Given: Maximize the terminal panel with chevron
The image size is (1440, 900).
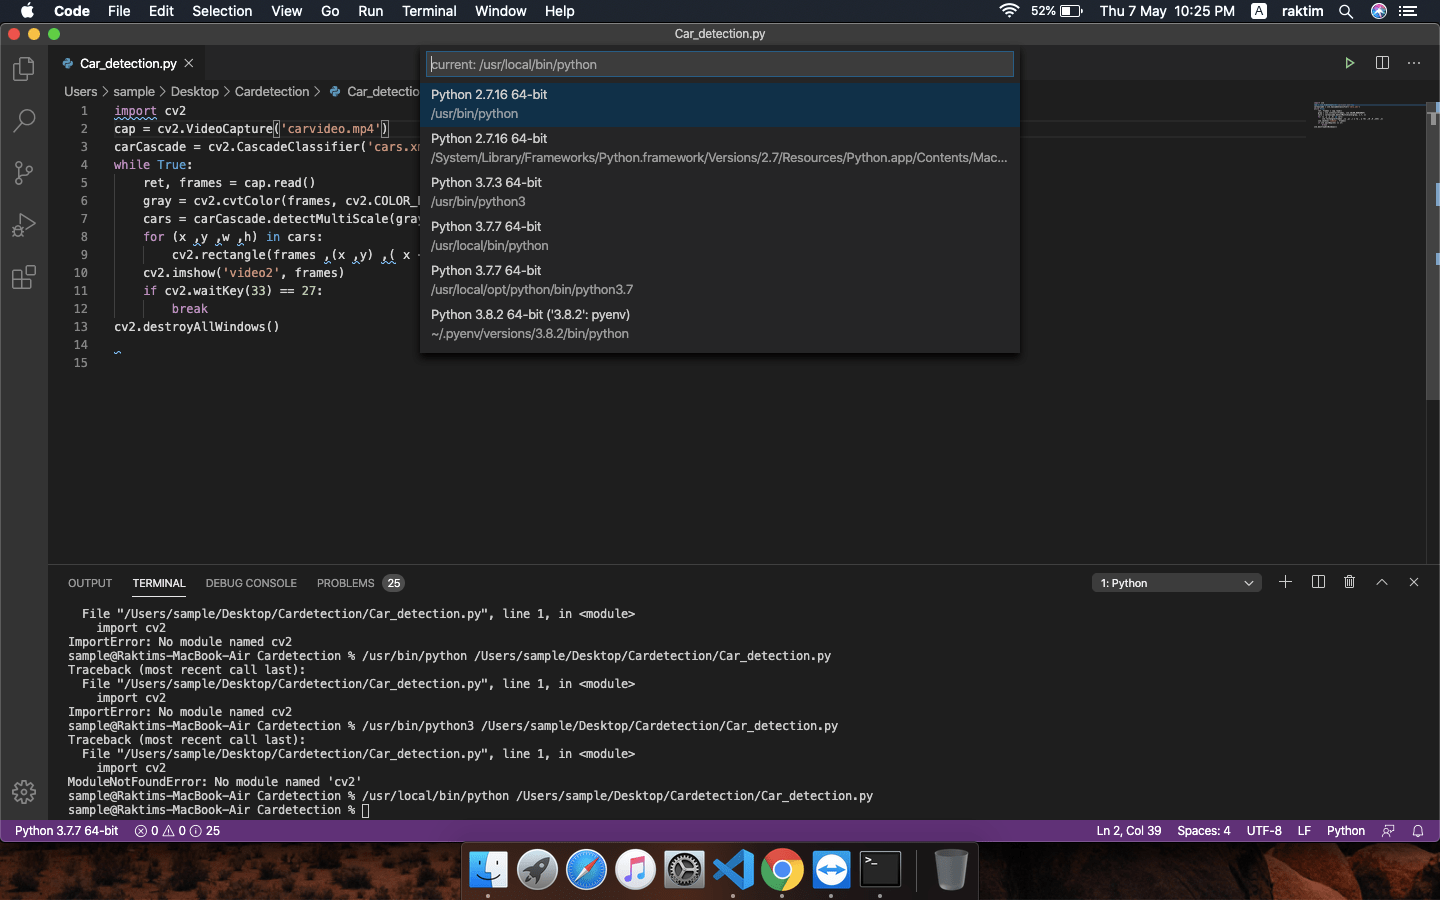Looking at the screenshot, I should [x=1381, y=582].
